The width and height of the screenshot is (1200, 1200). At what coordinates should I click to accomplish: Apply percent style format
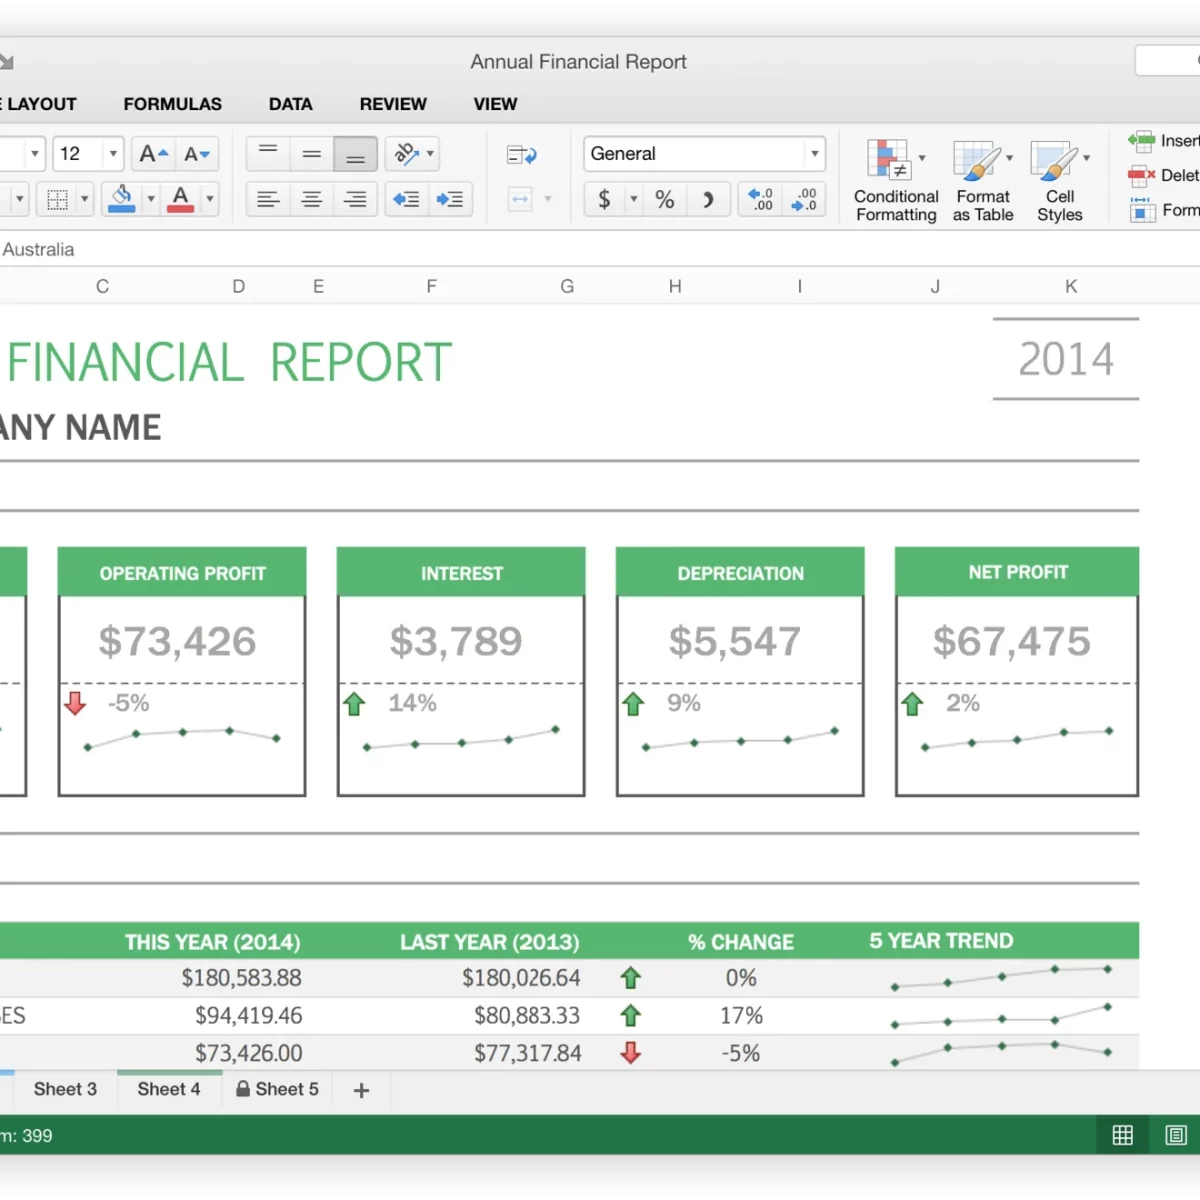tap(665, 199)
